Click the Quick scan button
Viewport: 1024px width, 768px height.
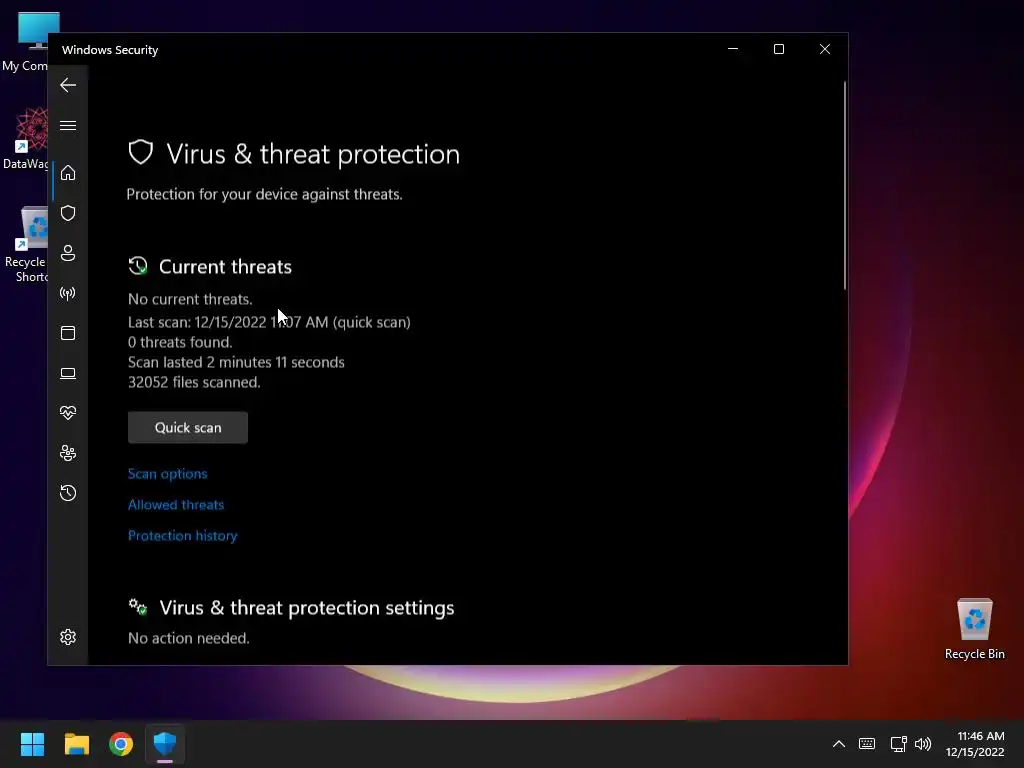pyautogui.click(x=188, y=428)
